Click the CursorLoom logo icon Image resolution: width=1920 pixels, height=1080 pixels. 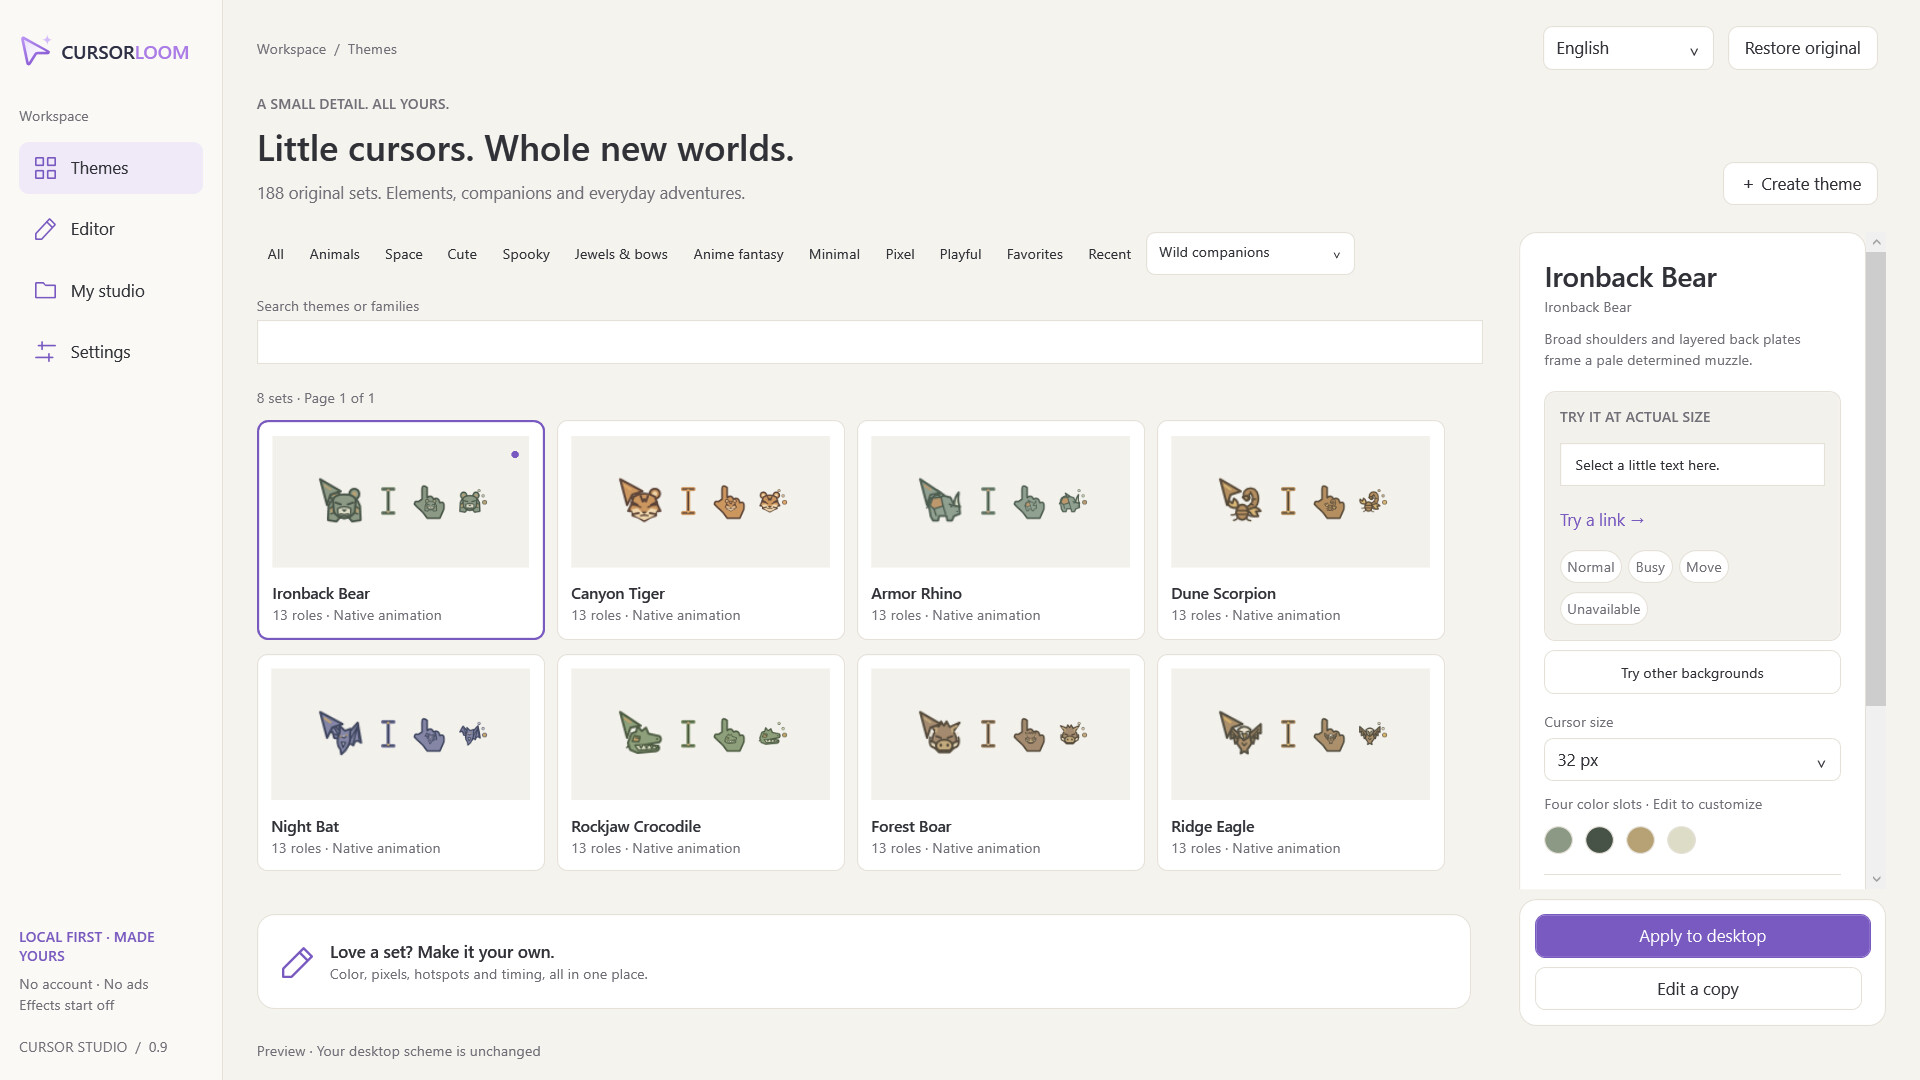coord(36,51)
